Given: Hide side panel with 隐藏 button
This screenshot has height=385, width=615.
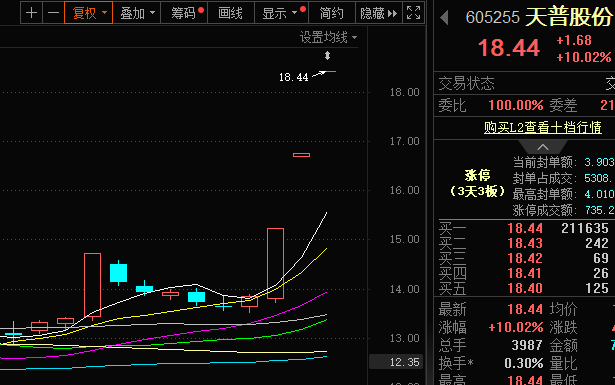Looking at the screenshot, I should 378,13.
